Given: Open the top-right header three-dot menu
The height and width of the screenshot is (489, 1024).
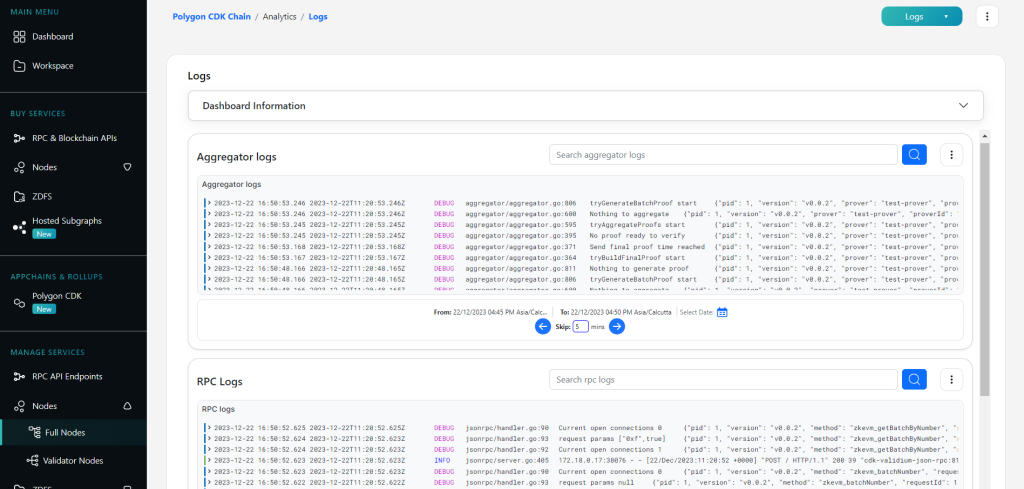Looking at the screenshot, I should click(x=986, y=16).
